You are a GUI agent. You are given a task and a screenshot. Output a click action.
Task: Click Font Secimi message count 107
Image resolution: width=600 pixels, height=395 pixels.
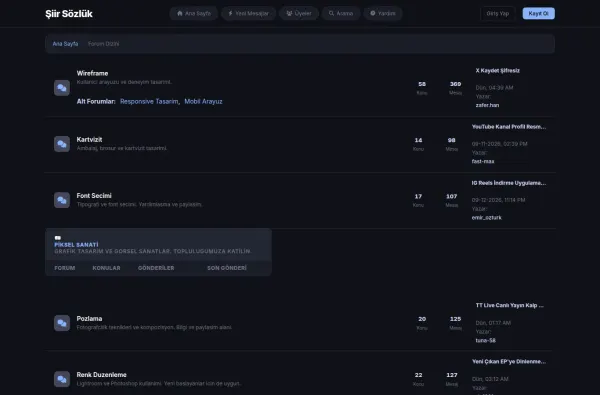tap(452, 196)
